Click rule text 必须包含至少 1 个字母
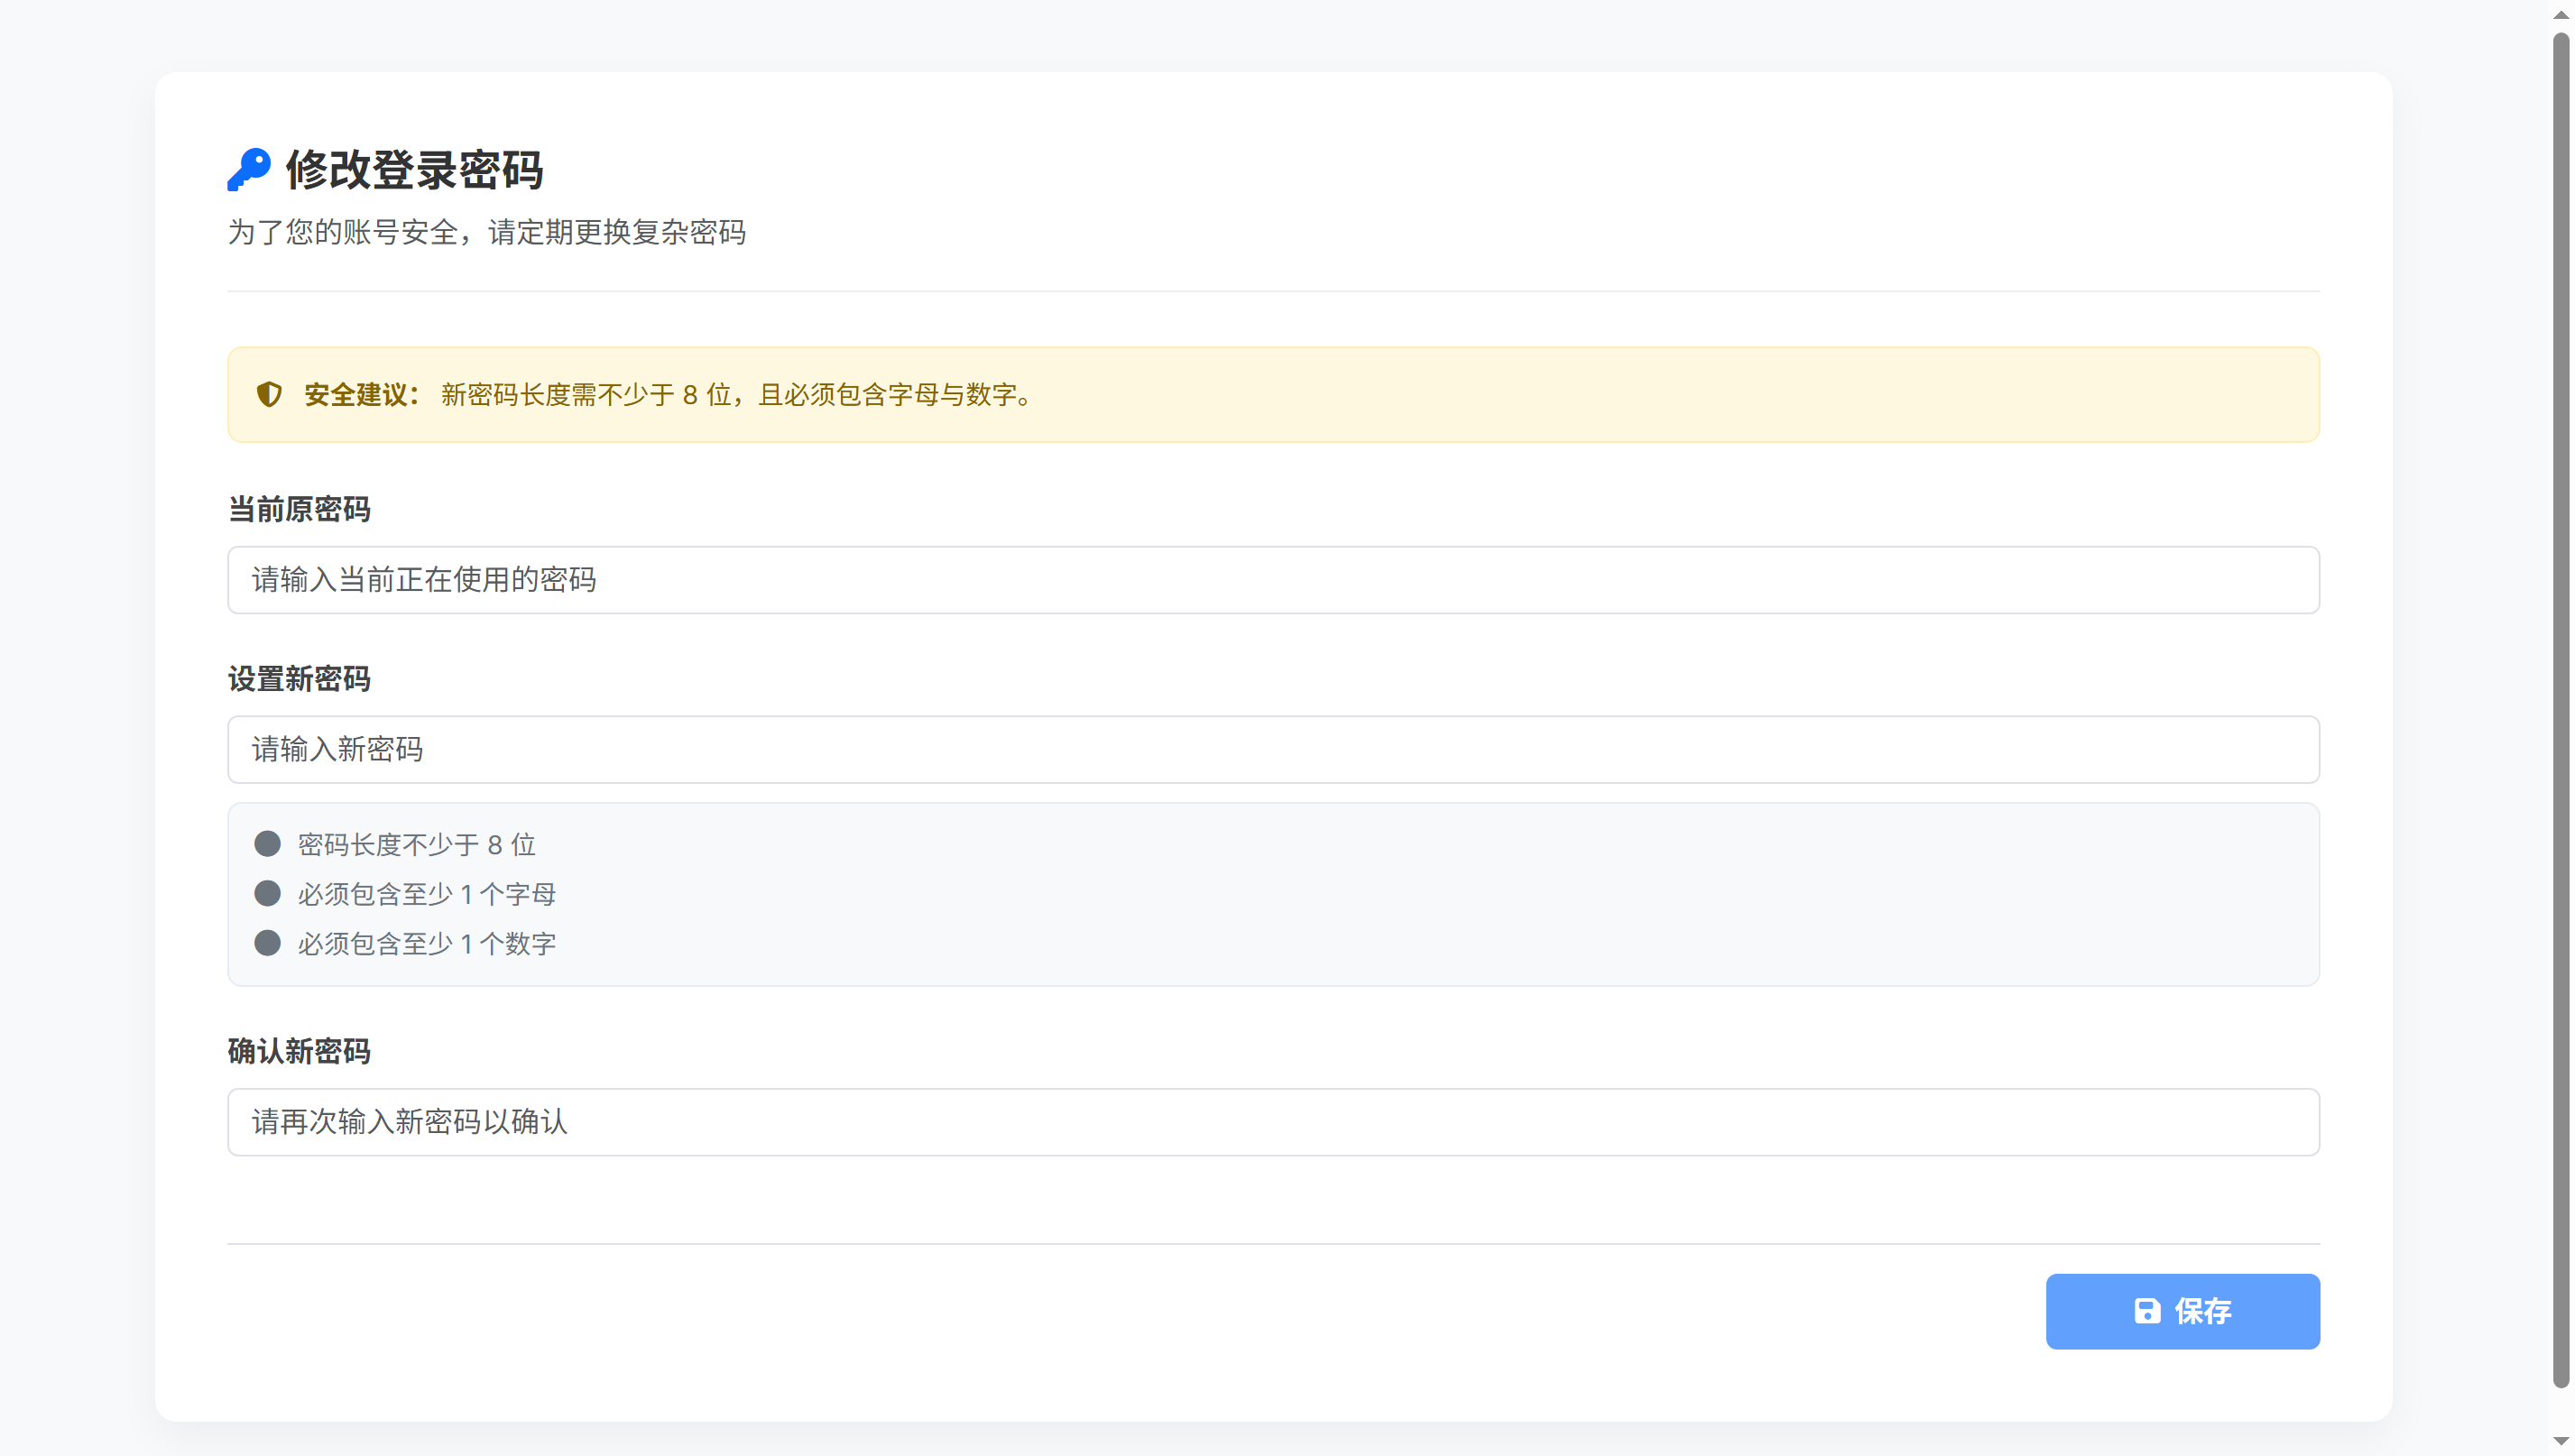The image size is (2575, 1456). coord(426,894)
